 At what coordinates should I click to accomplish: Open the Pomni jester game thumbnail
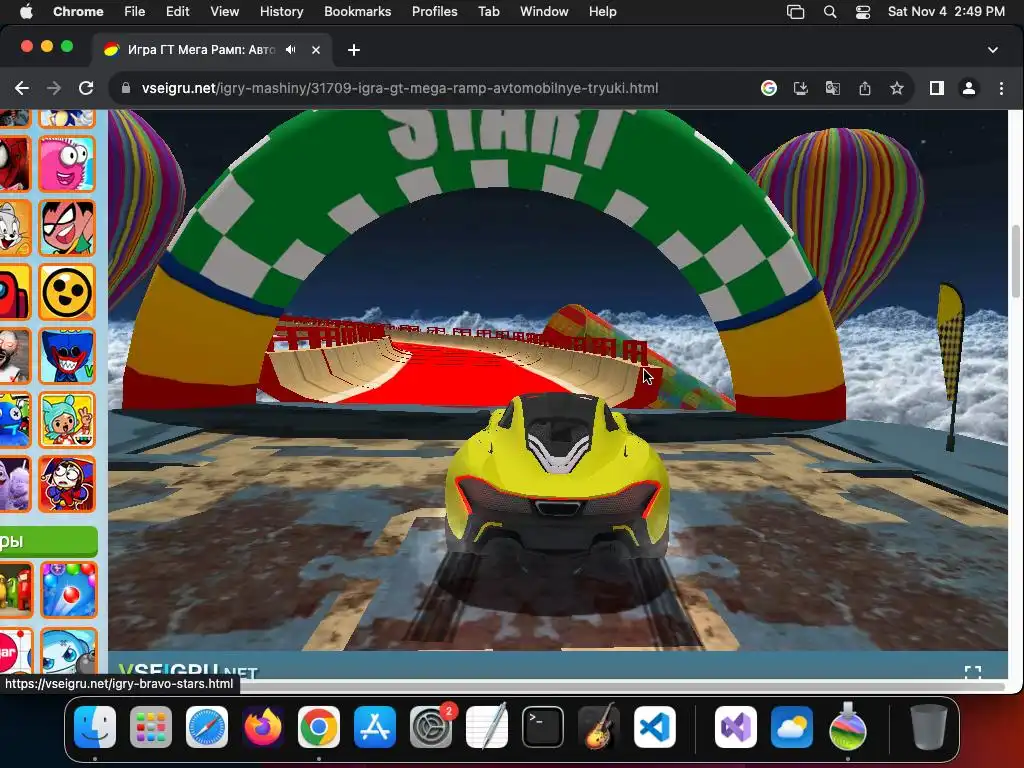pos(67,484)
